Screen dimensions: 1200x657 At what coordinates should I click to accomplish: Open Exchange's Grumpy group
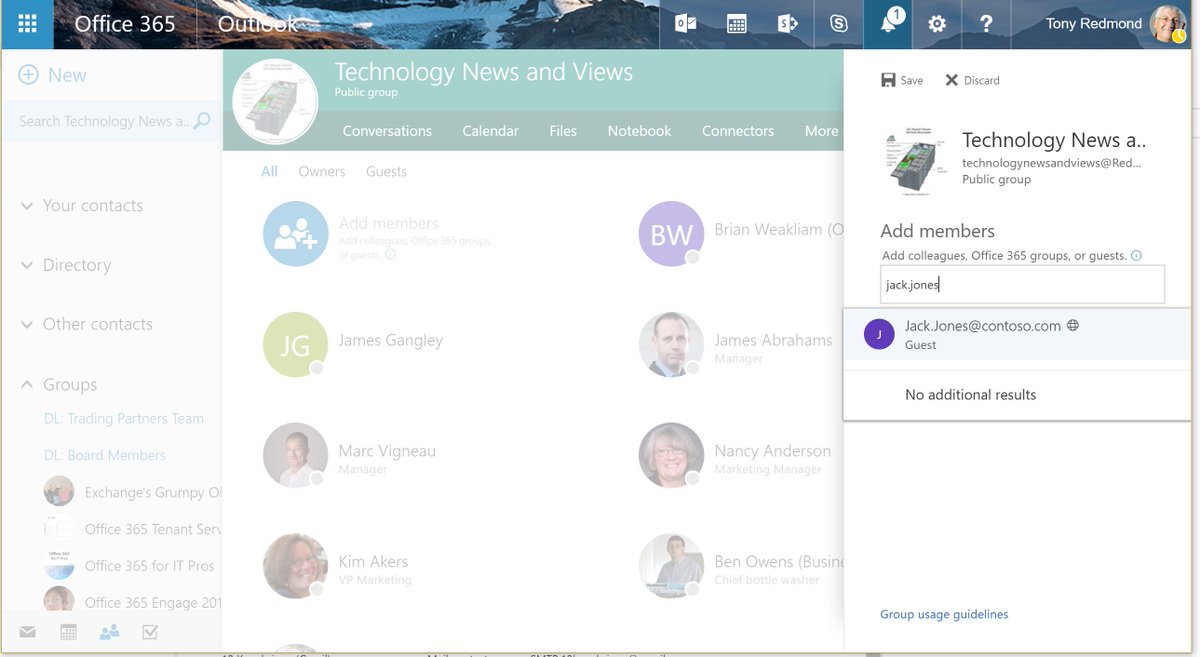[x=132, y=492]
